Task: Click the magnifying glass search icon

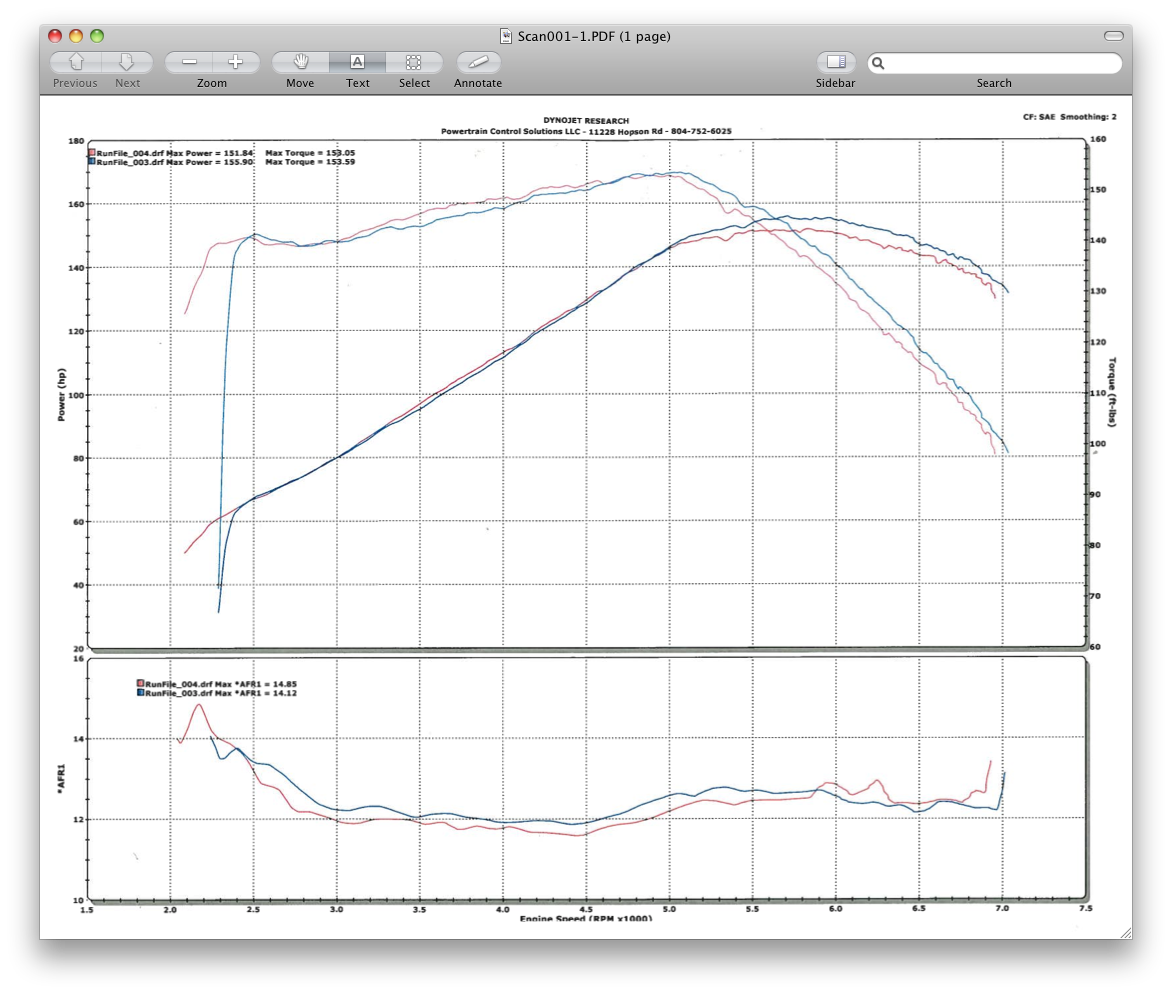Action: click(x=878, y=64)
